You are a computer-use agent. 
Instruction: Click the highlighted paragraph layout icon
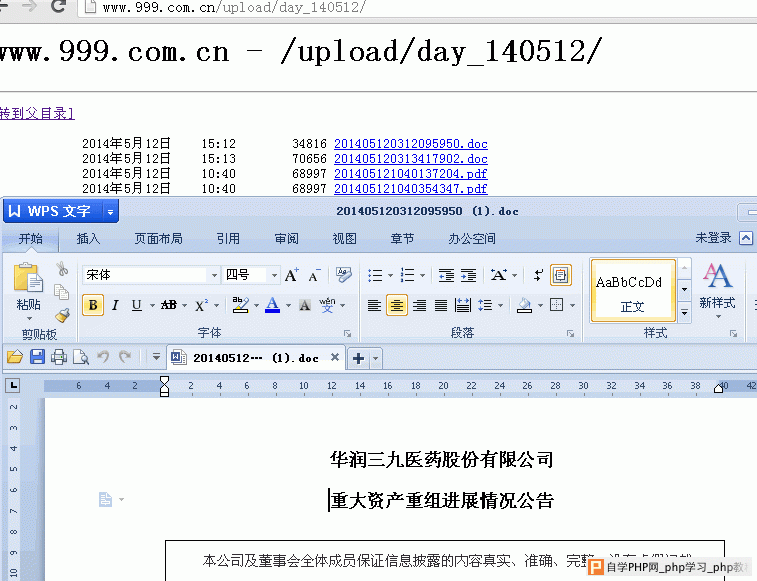(561, 275)
